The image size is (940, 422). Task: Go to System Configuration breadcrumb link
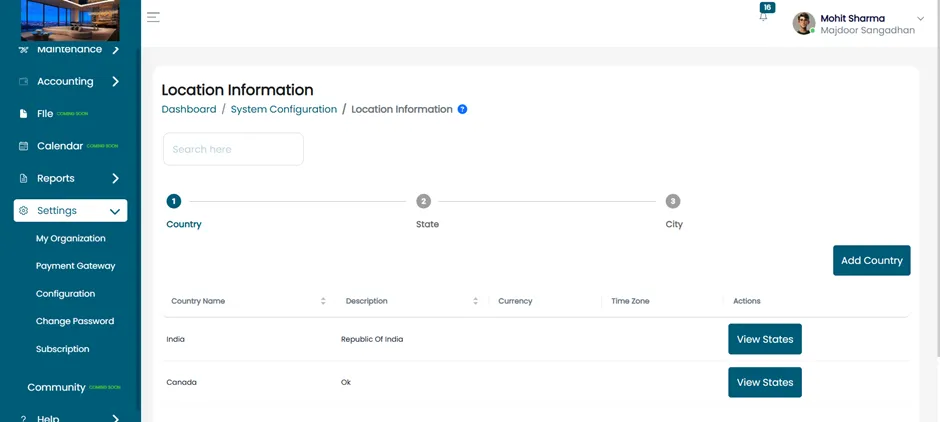point(284,109)
